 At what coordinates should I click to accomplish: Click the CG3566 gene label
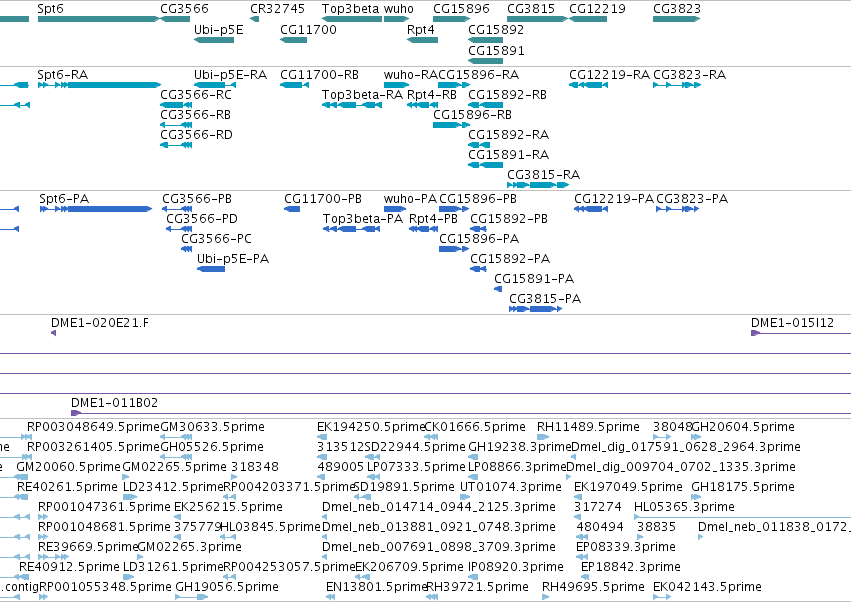(x=184, y=9)
